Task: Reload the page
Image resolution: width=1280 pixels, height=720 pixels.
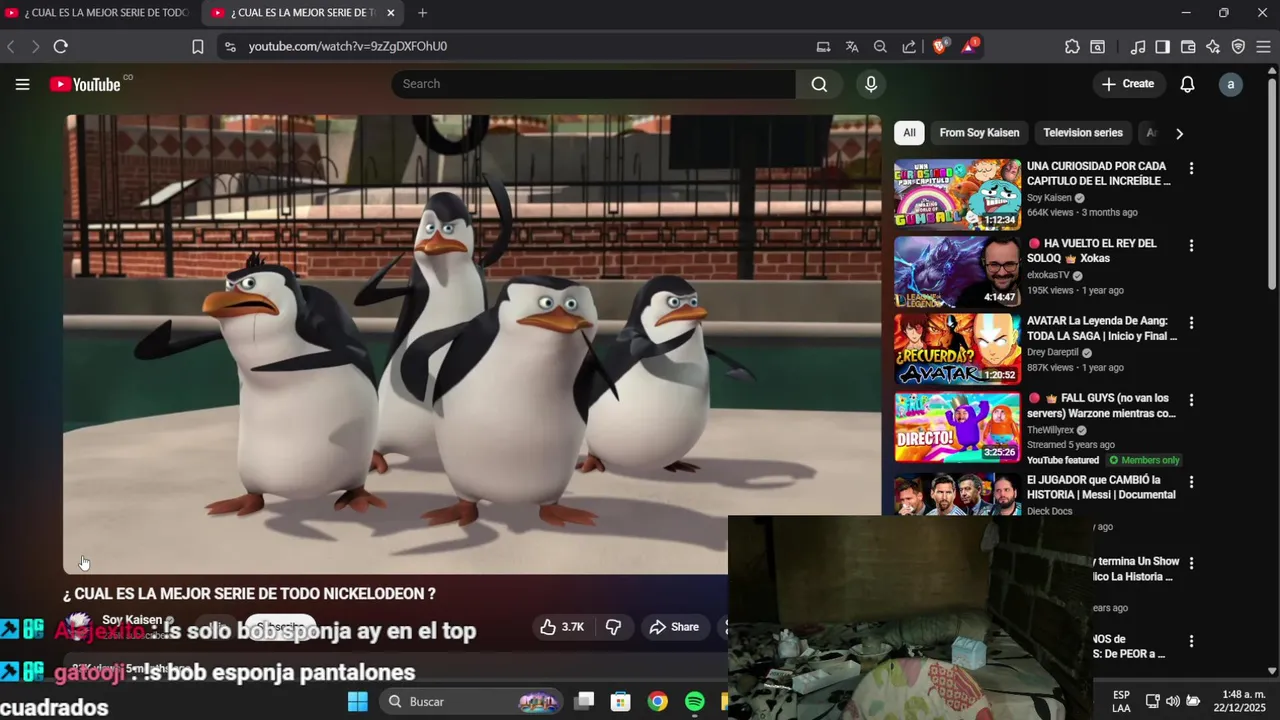Action: [60, 46]
